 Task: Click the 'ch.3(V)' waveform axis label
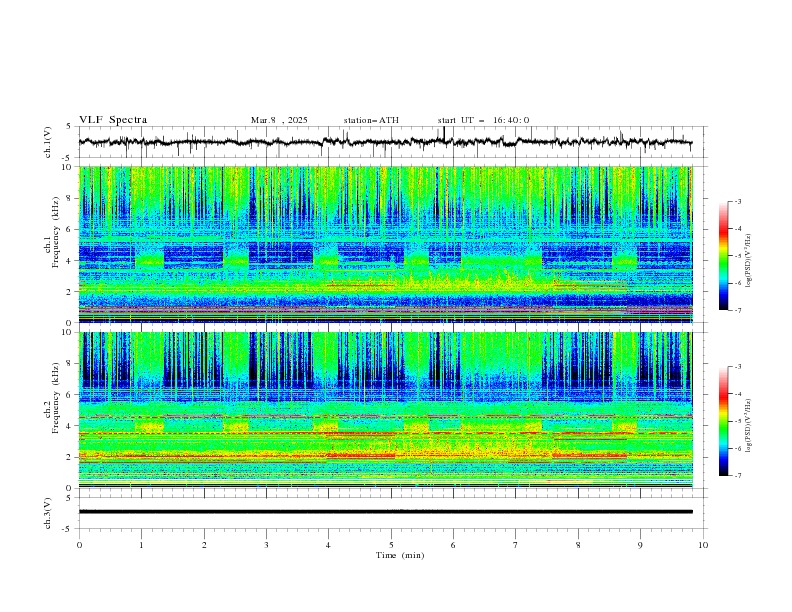click(48, 513)
